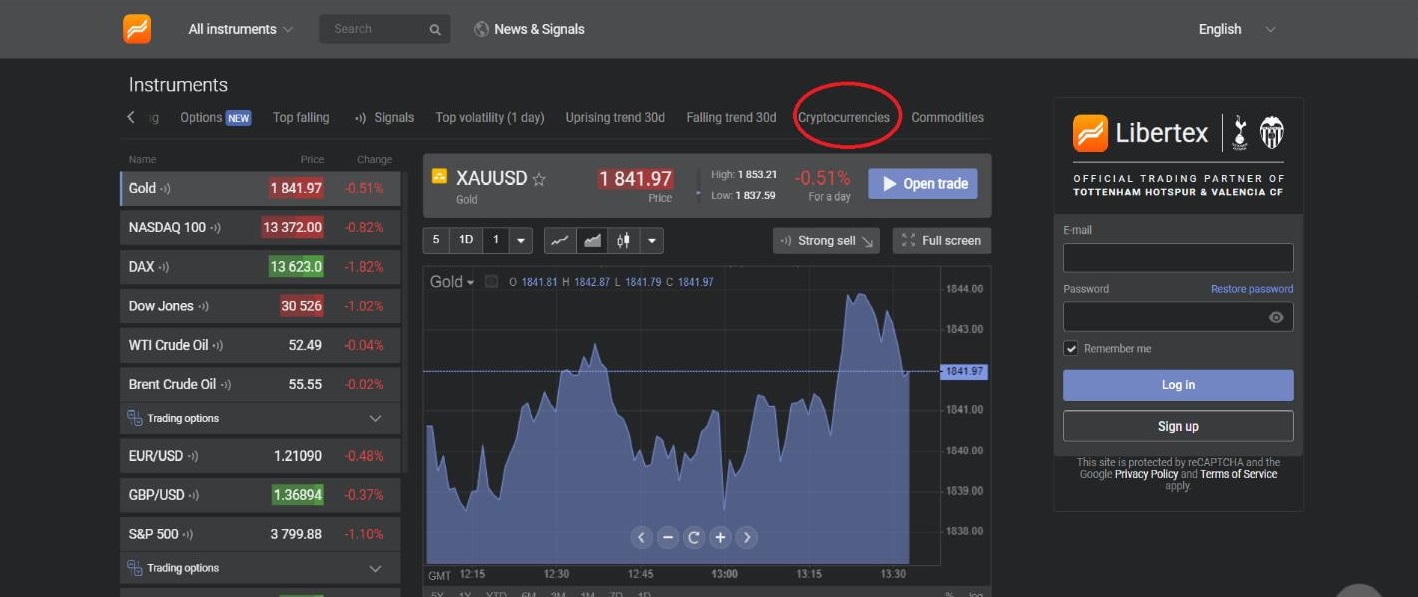
Task: Open the English language selector
Action: pyautogui.click(x=1236, y=29)
